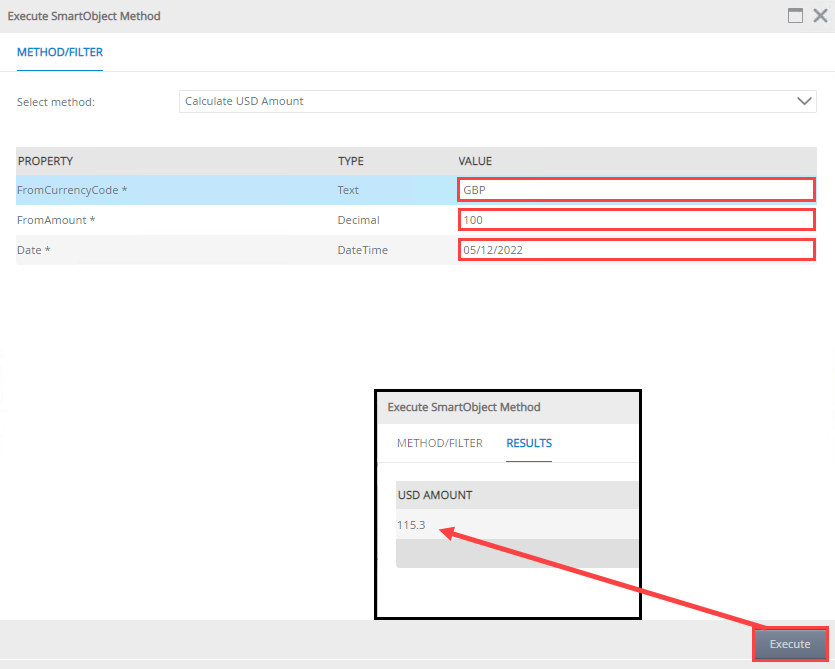Click METHOD/FILTER tab inside results inset
Screen dimensions: 835x669
pos(440,443)
